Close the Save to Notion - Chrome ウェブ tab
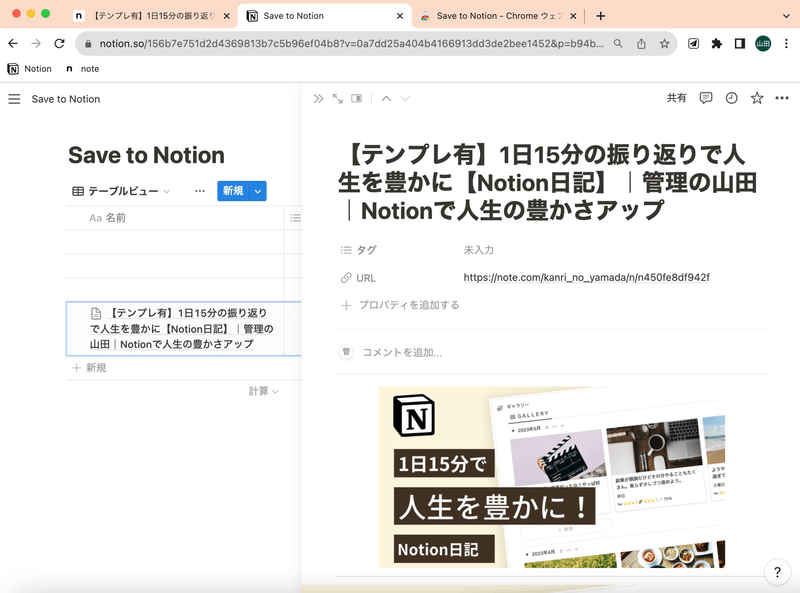 pyautogui.click(x=573, y=16)
